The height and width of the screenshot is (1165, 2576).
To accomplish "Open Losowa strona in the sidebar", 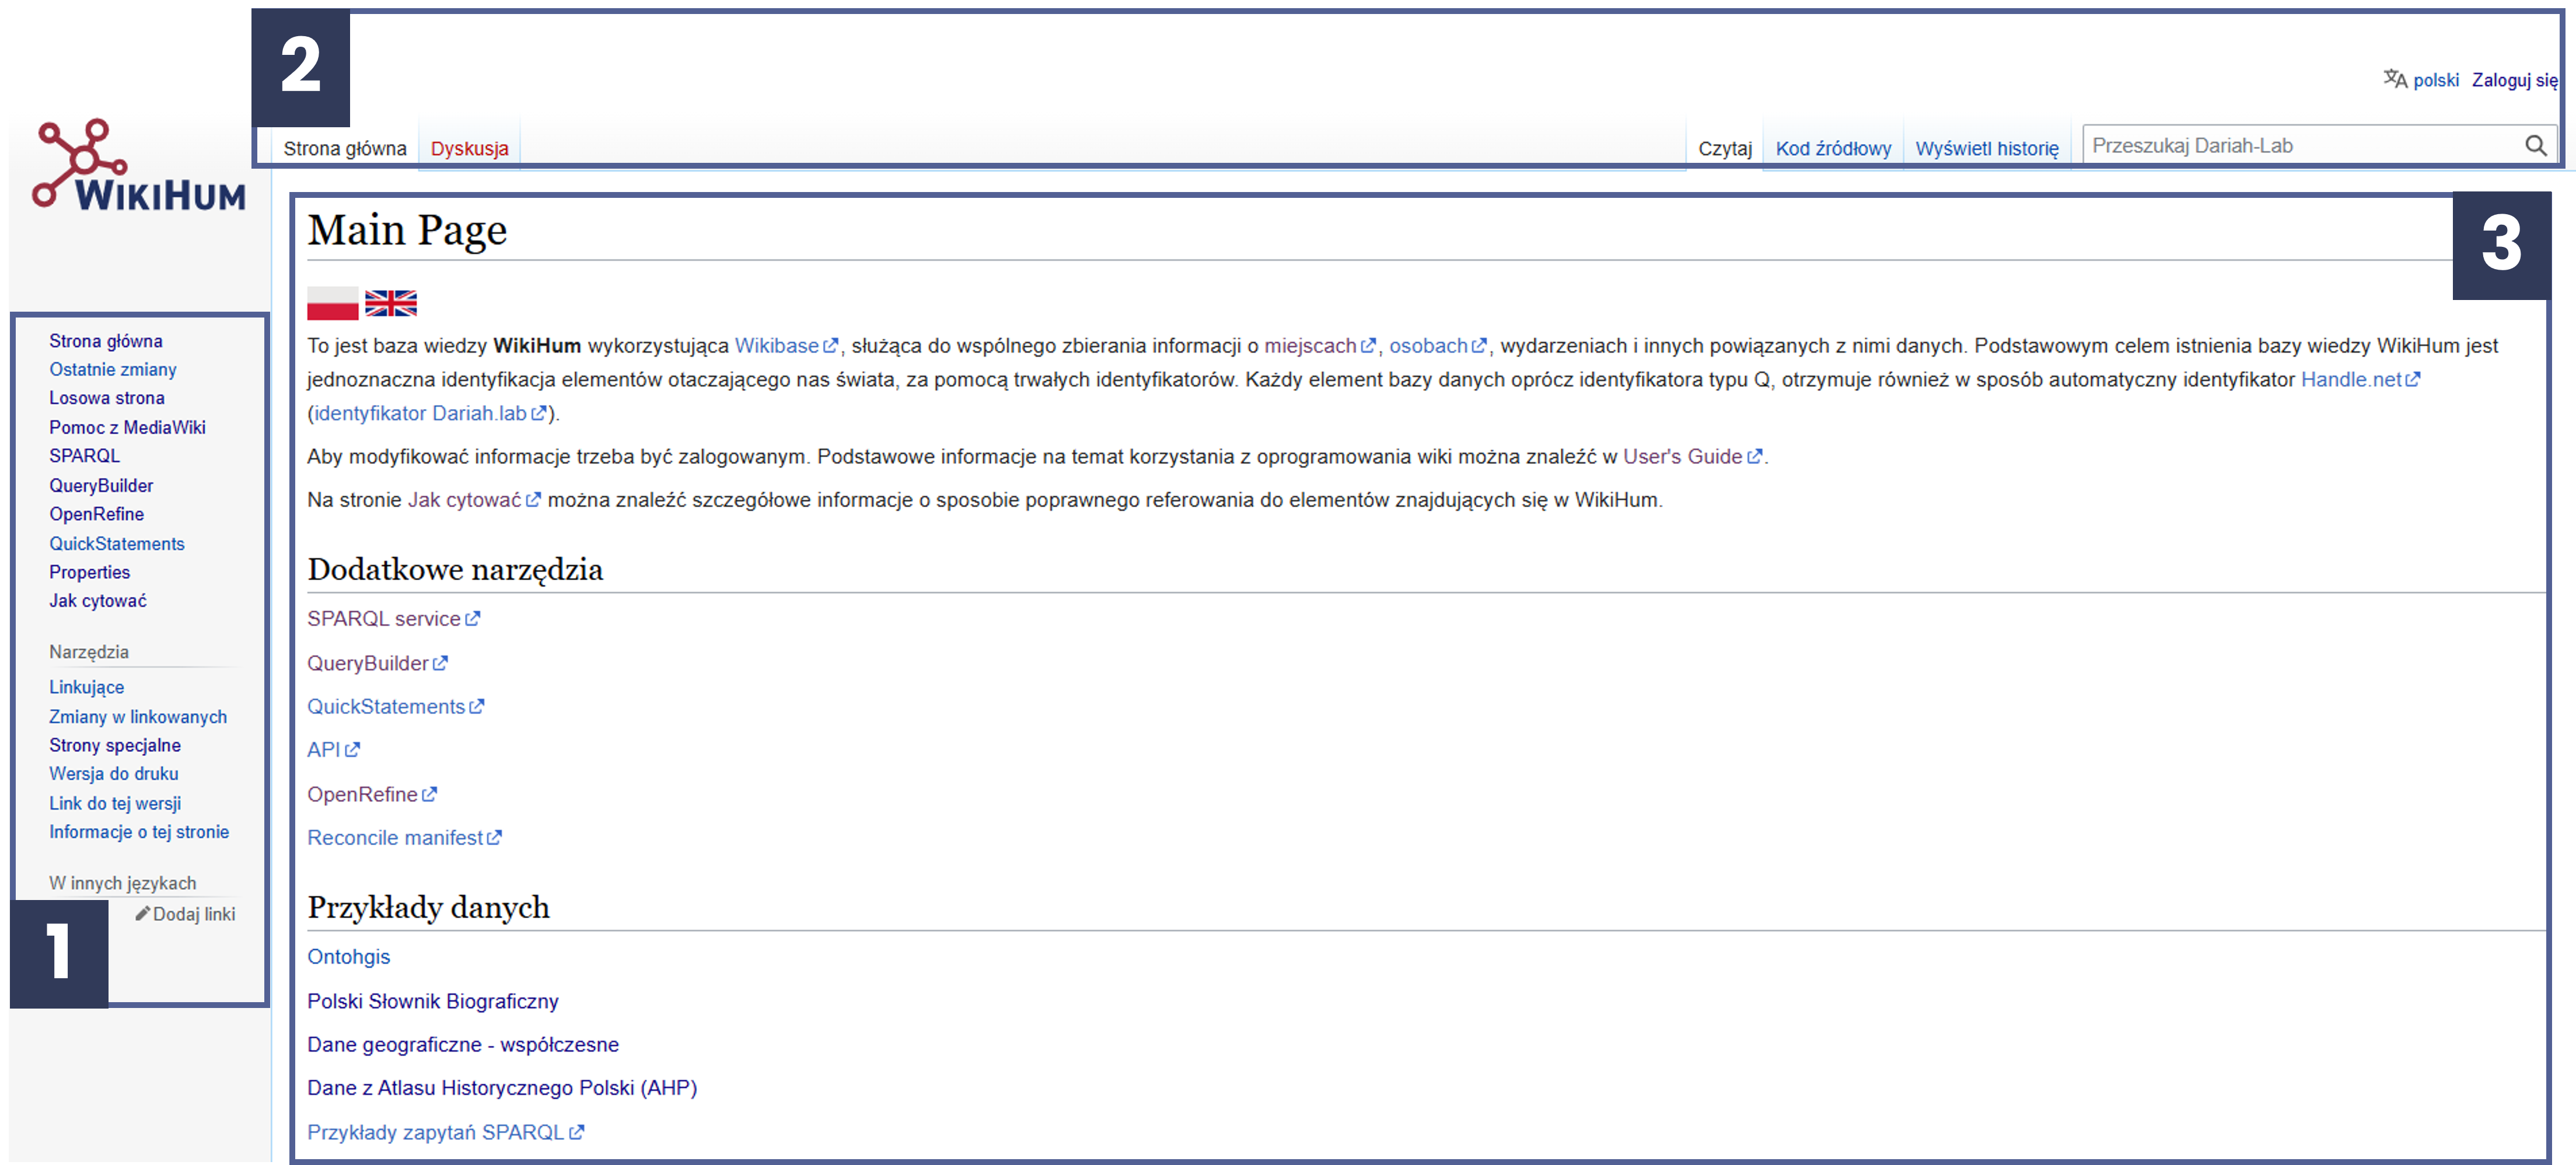I will click(107, 398).
